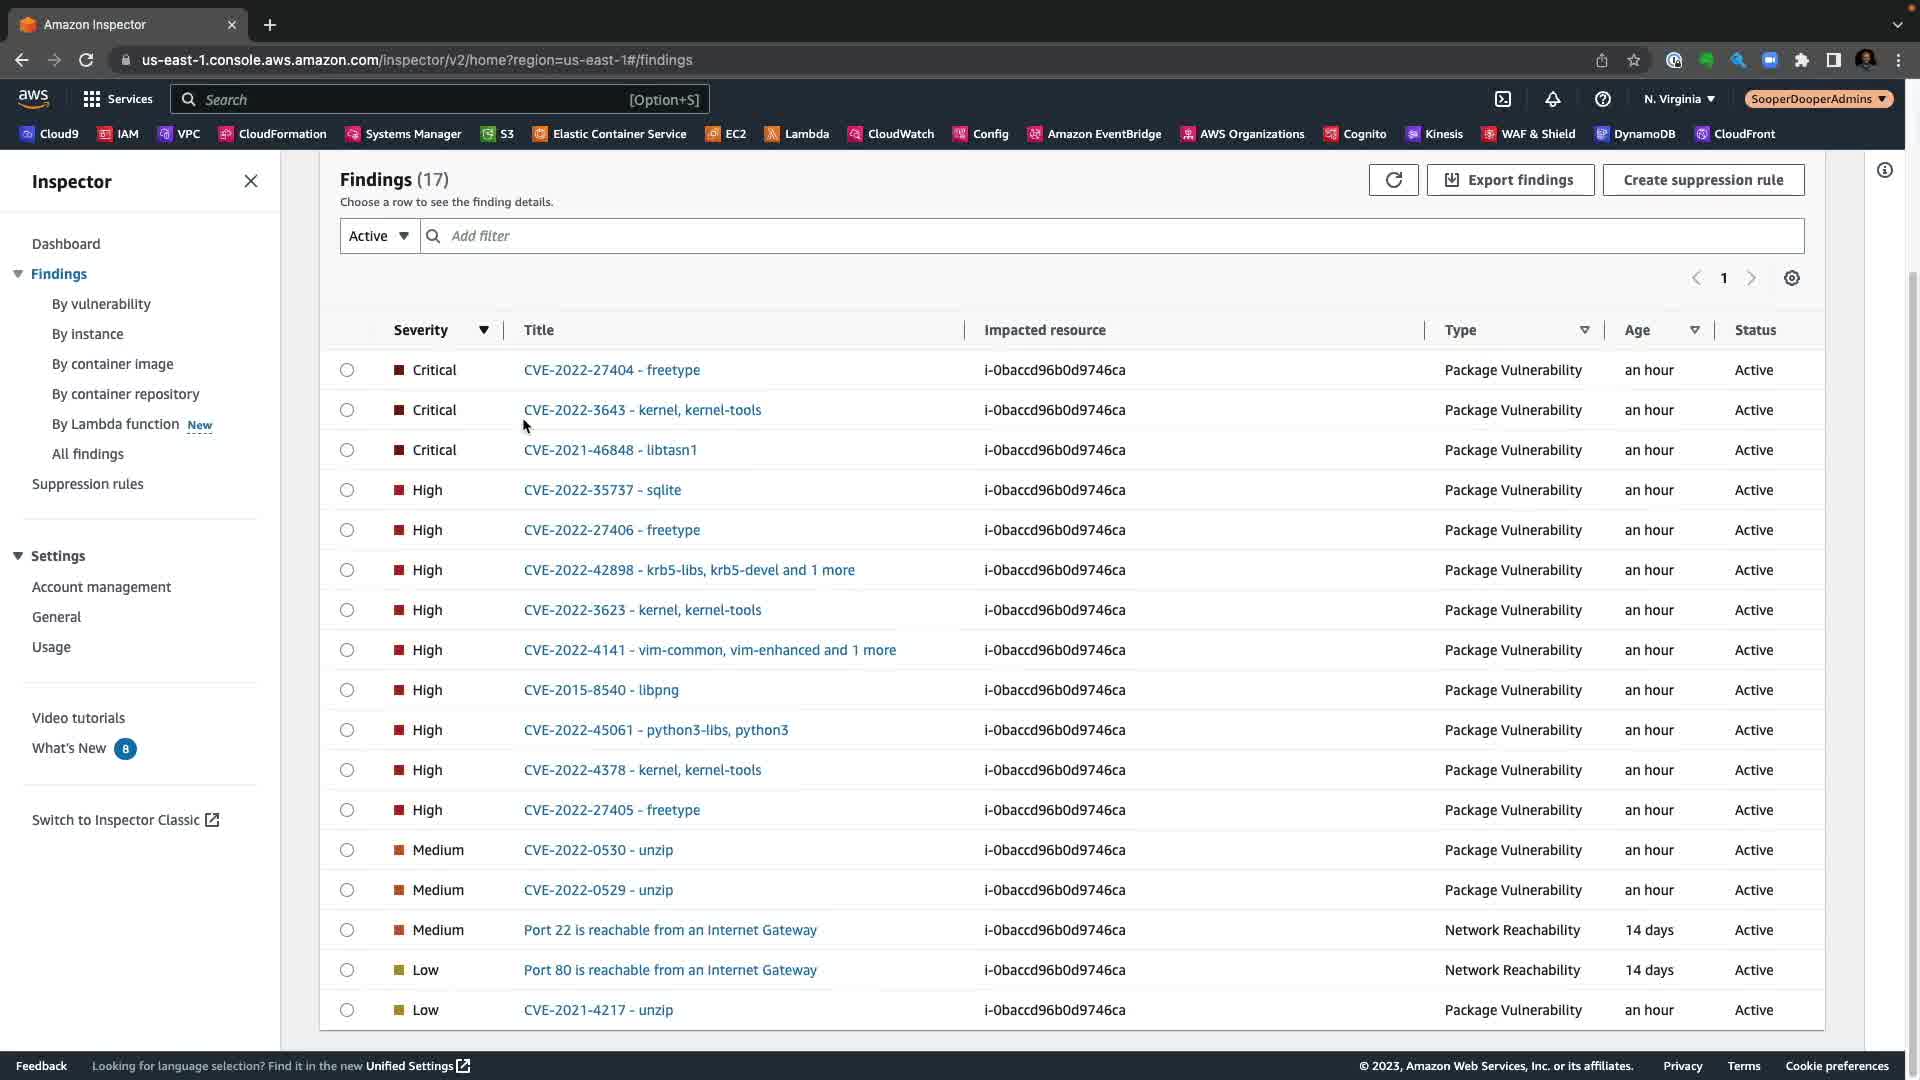Open table preferences gear icon
1920x1080 pixels.
pyautogui.click(x=1791, y=278)
